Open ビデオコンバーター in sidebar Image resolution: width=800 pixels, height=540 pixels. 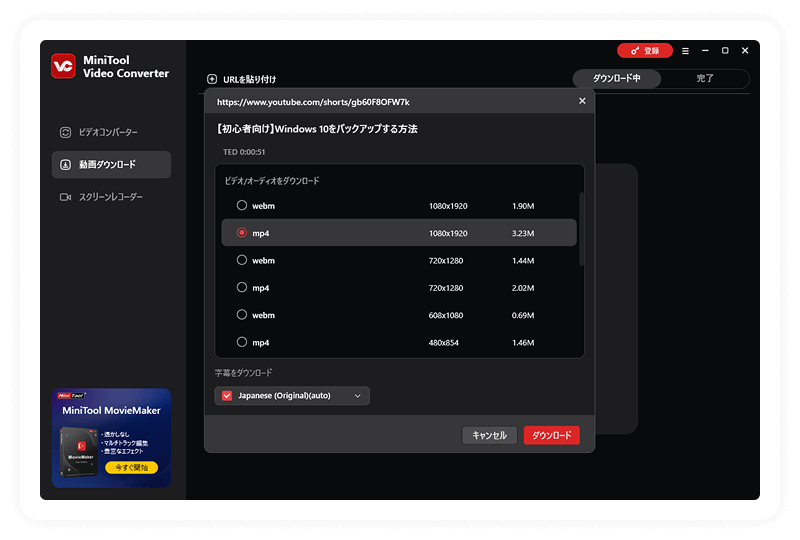coord(111,132)
